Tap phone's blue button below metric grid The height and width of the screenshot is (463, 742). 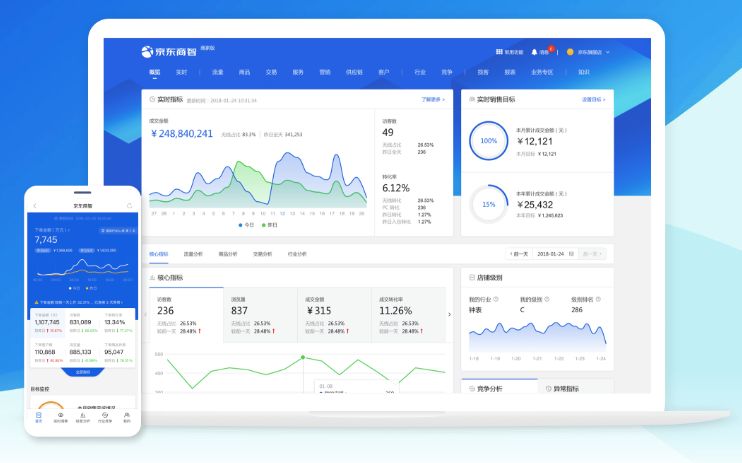(x=83, y=372)
